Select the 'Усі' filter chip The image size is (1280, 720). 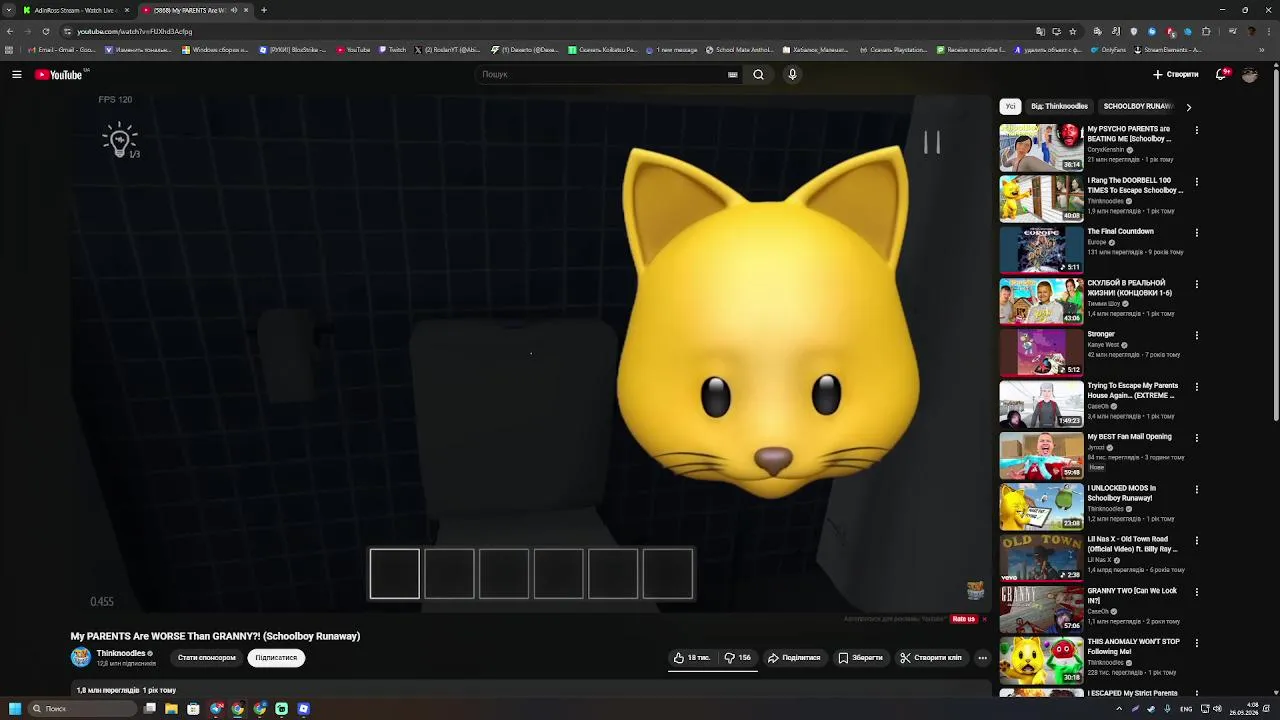coord(1010,106)
